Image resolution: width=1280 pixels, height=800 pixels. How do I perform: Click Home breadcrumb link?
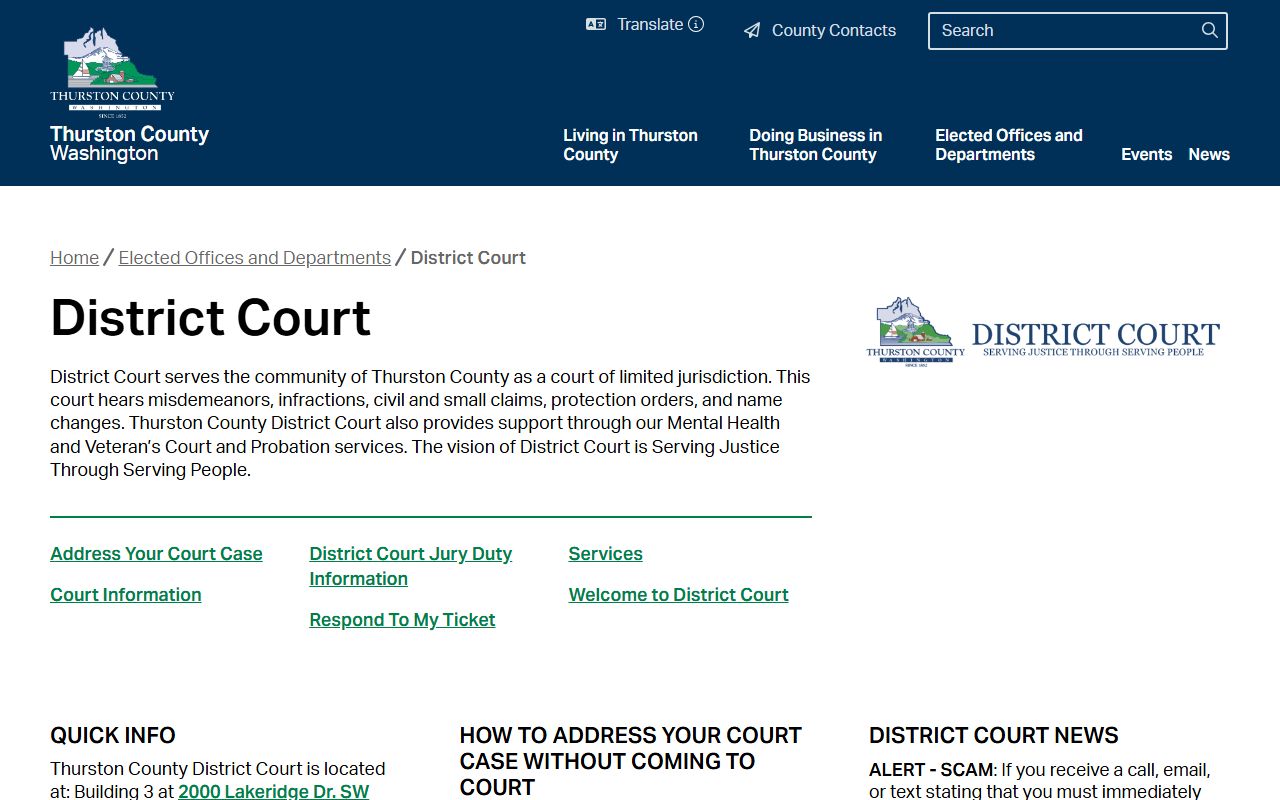[75, 258]
